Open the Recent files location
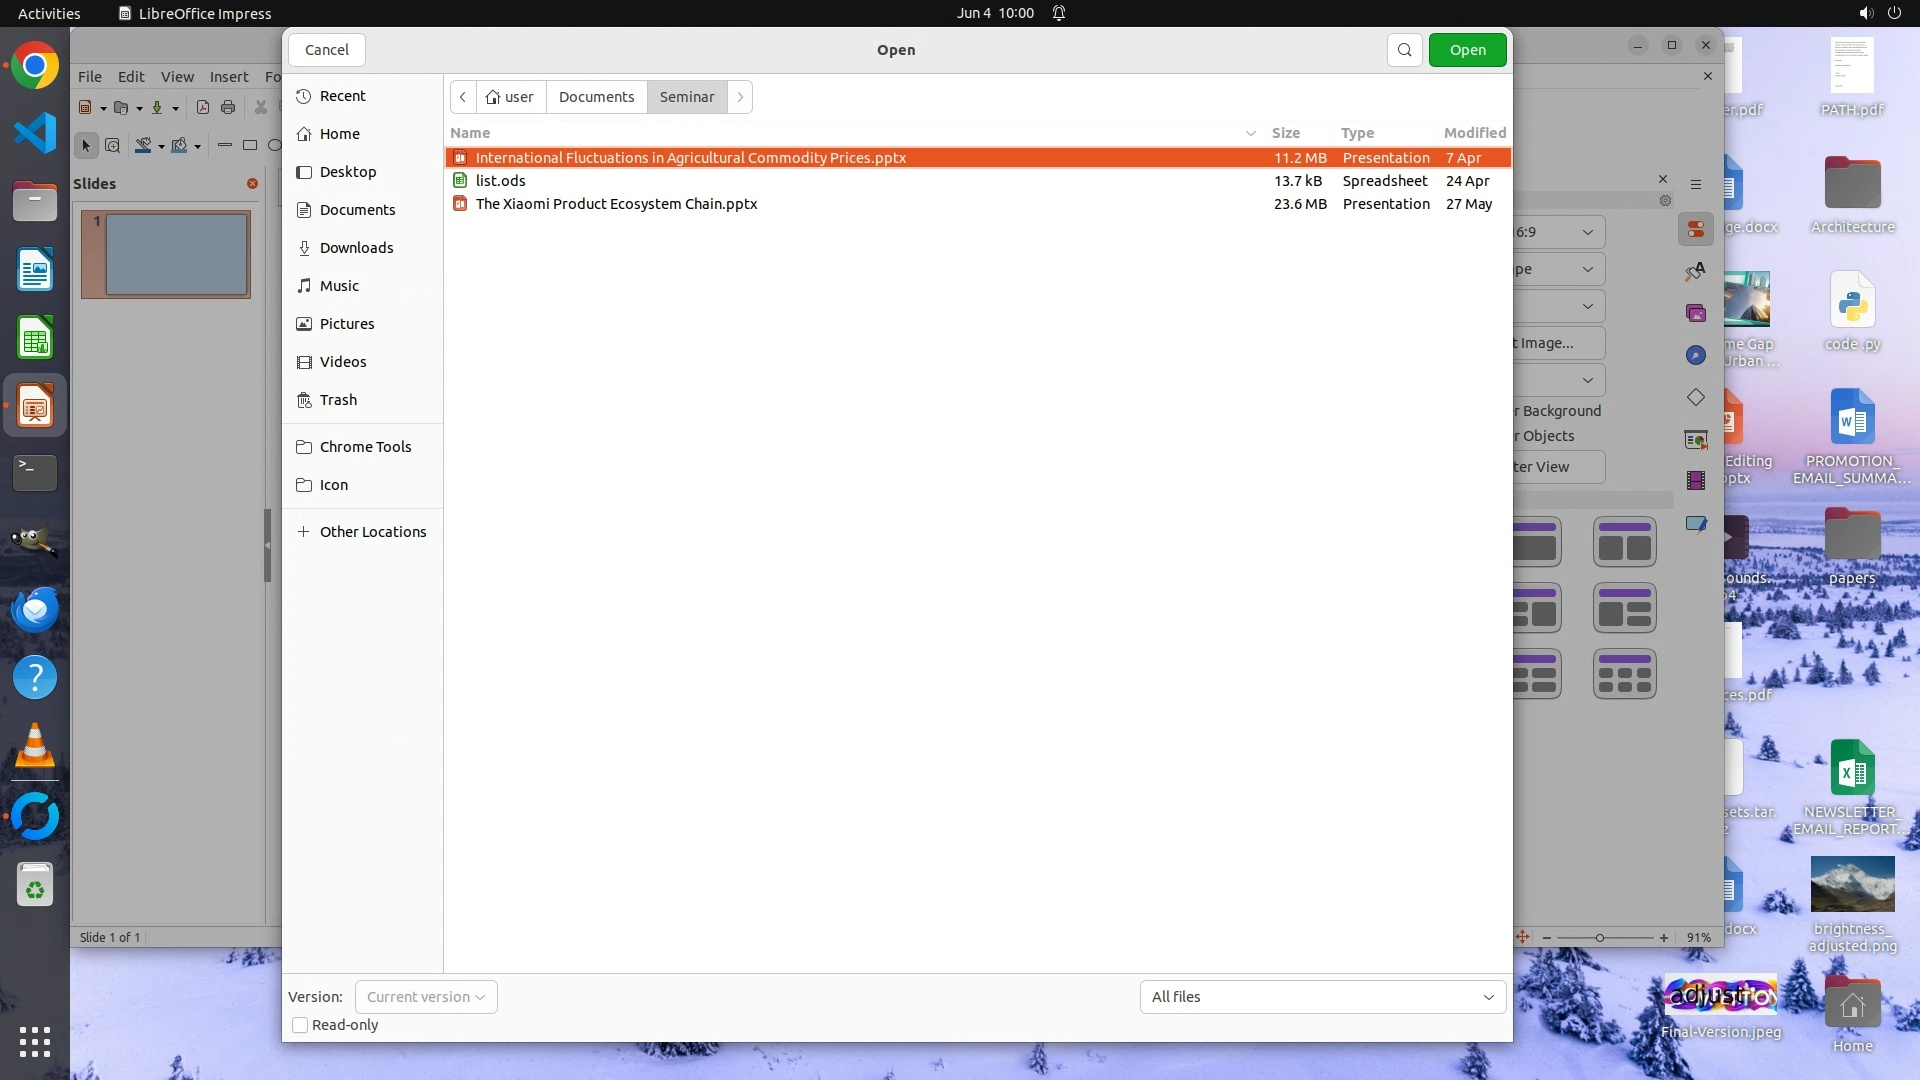Image resolution: width=1920 pixels, height=1080 pixels. tap(342, 96)
